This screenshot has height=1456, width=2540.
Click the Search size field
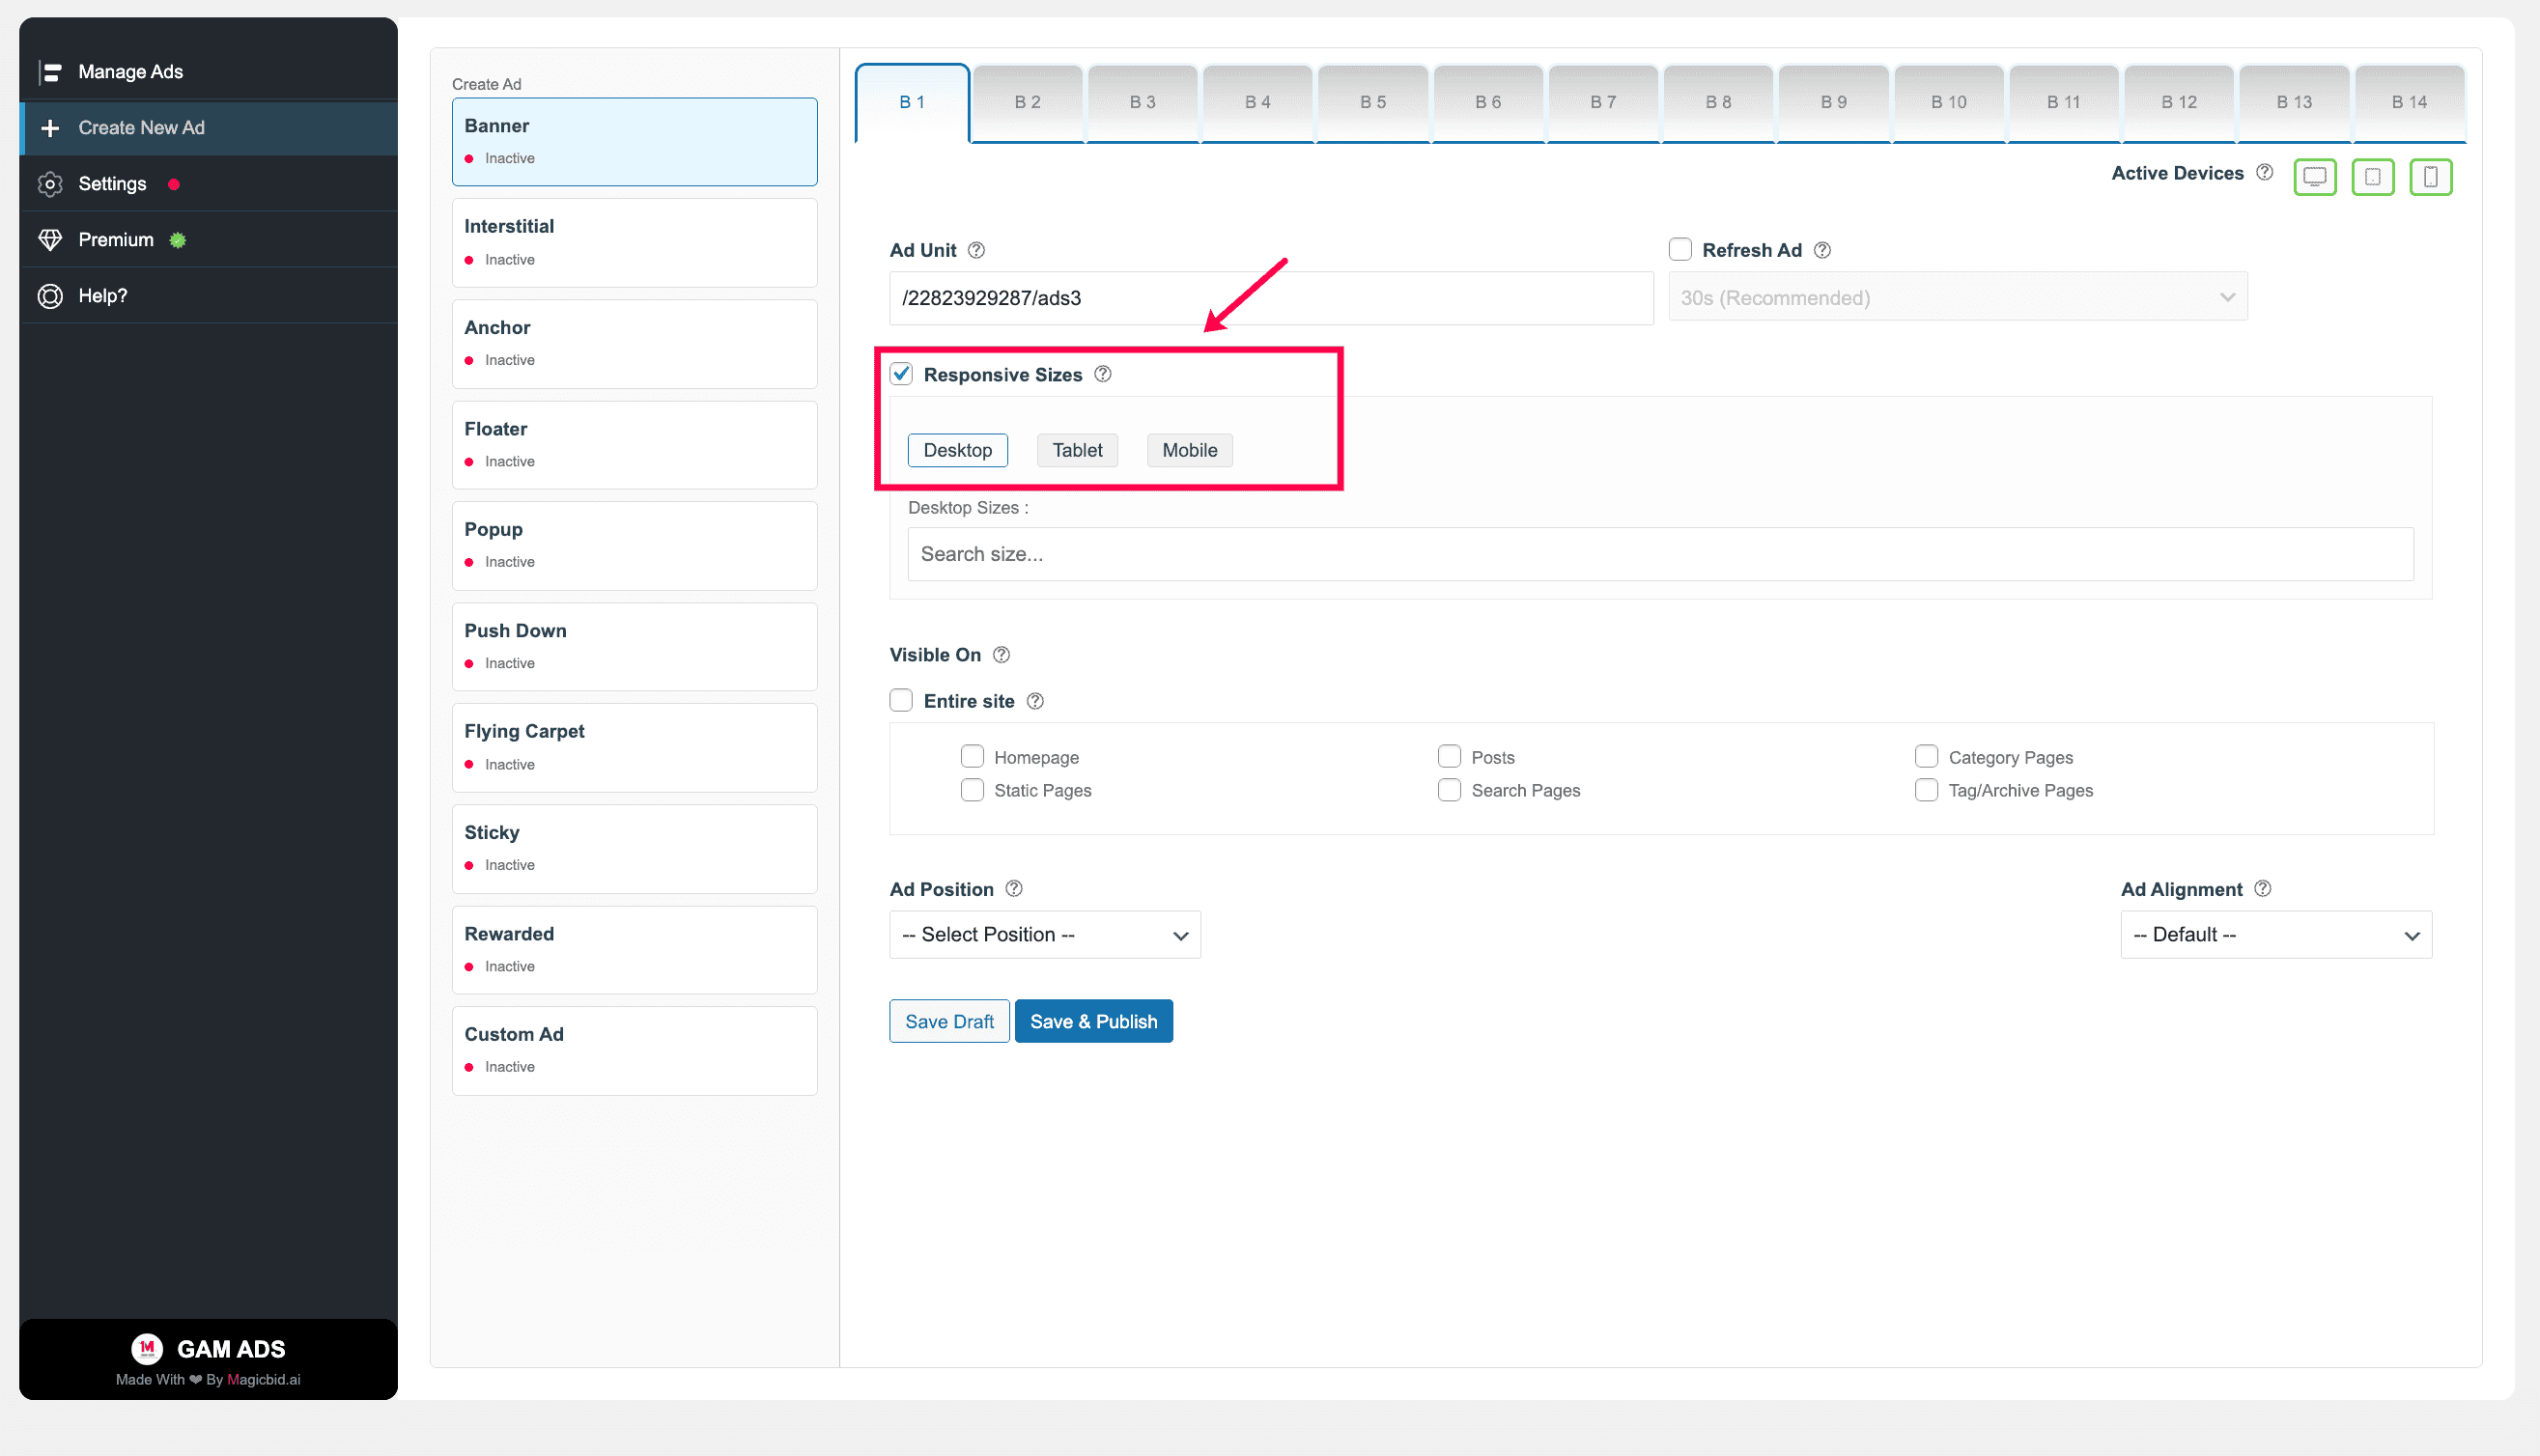point(1660,554)
